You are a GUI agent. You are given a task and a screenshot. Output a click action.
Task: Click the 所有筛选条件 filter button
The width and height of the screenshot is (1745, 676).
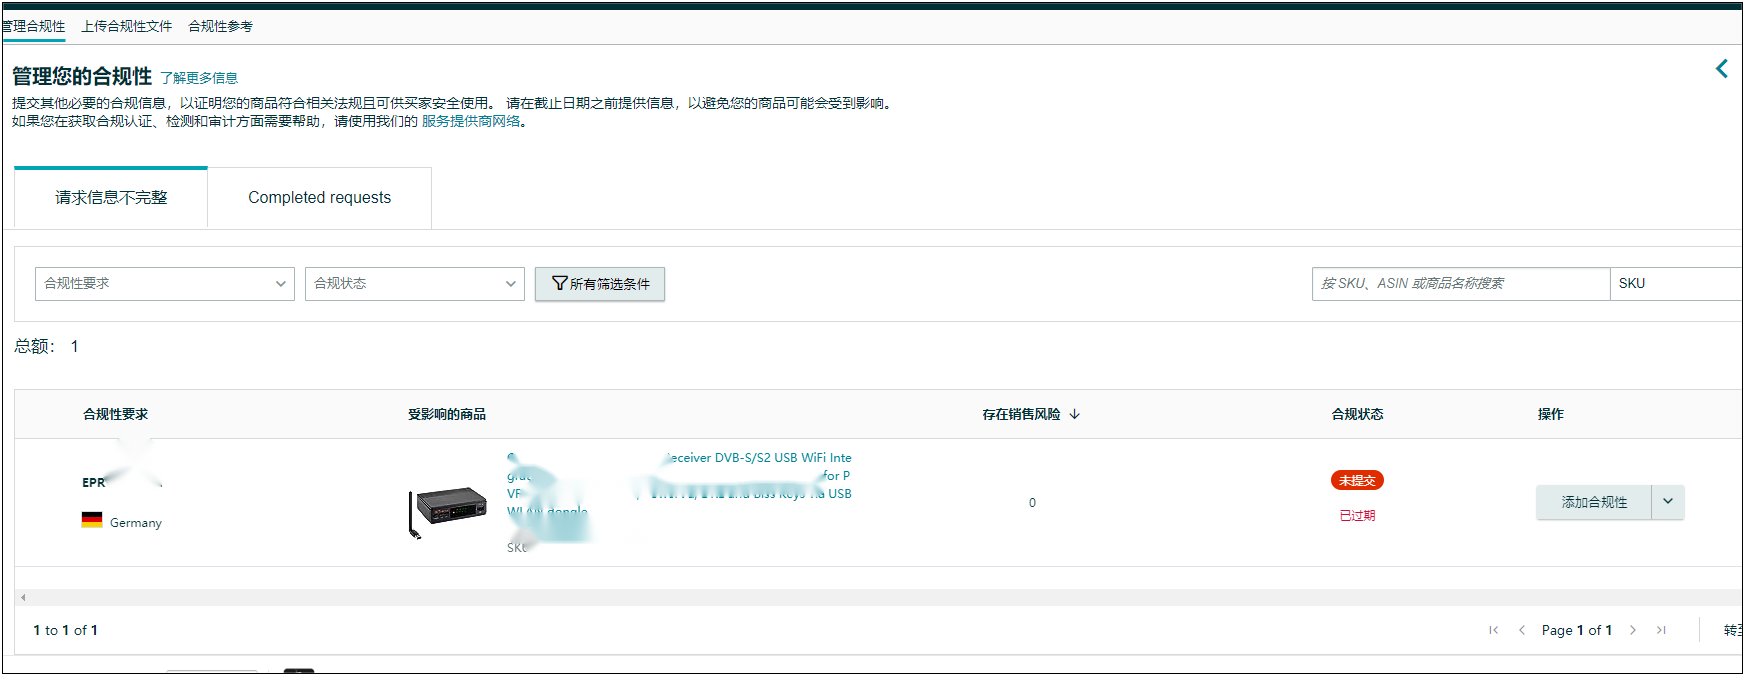tap(600, 284)
